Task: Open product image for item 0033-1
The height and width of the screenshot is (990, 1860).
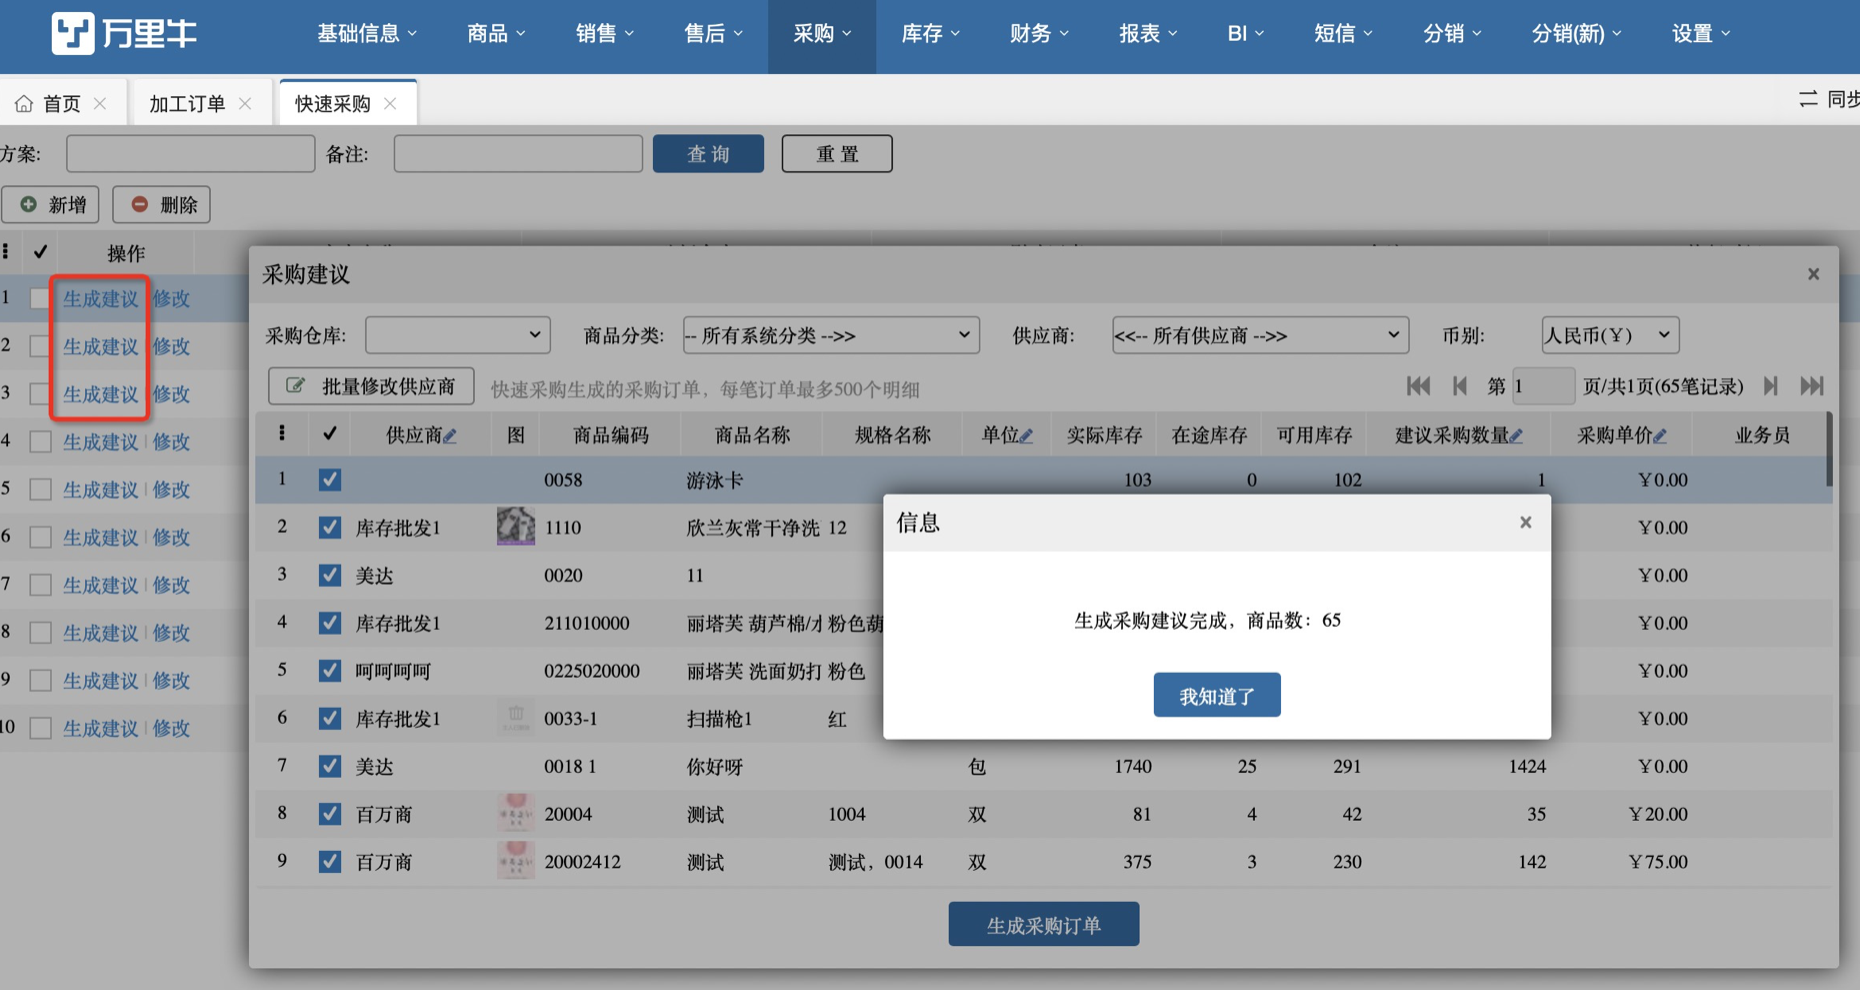Action: 516,717
